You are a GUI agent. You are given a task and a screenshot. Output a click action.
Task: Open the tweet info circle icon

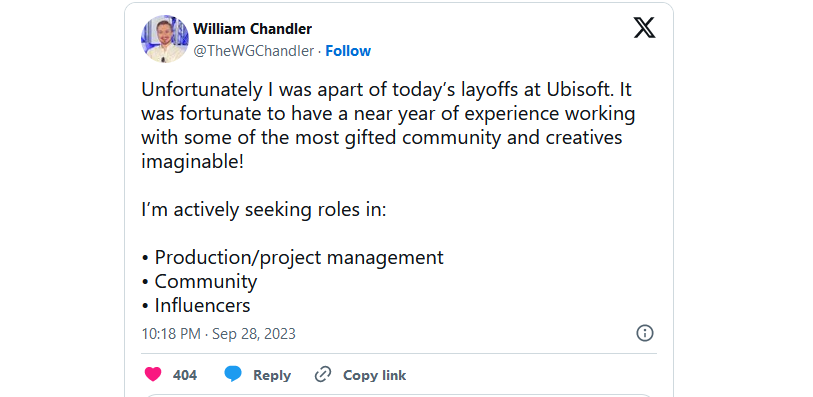644,333
